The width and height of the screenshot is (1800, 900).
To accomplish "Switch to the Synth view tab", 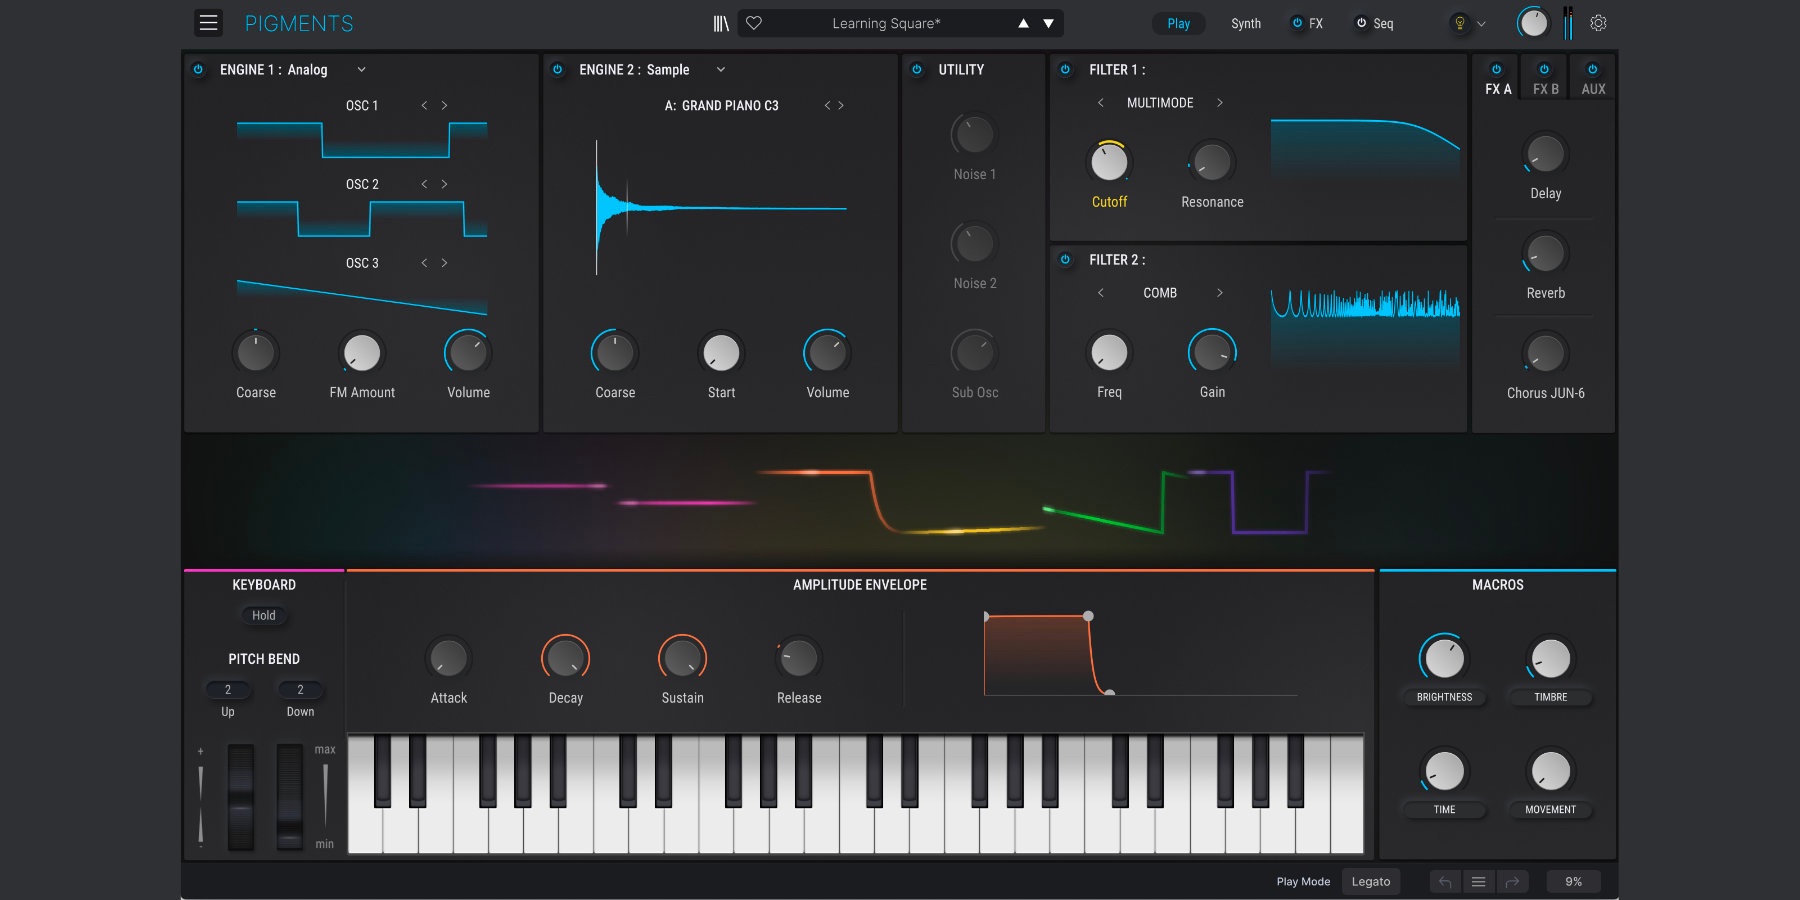I will (x=1245, y=23).
